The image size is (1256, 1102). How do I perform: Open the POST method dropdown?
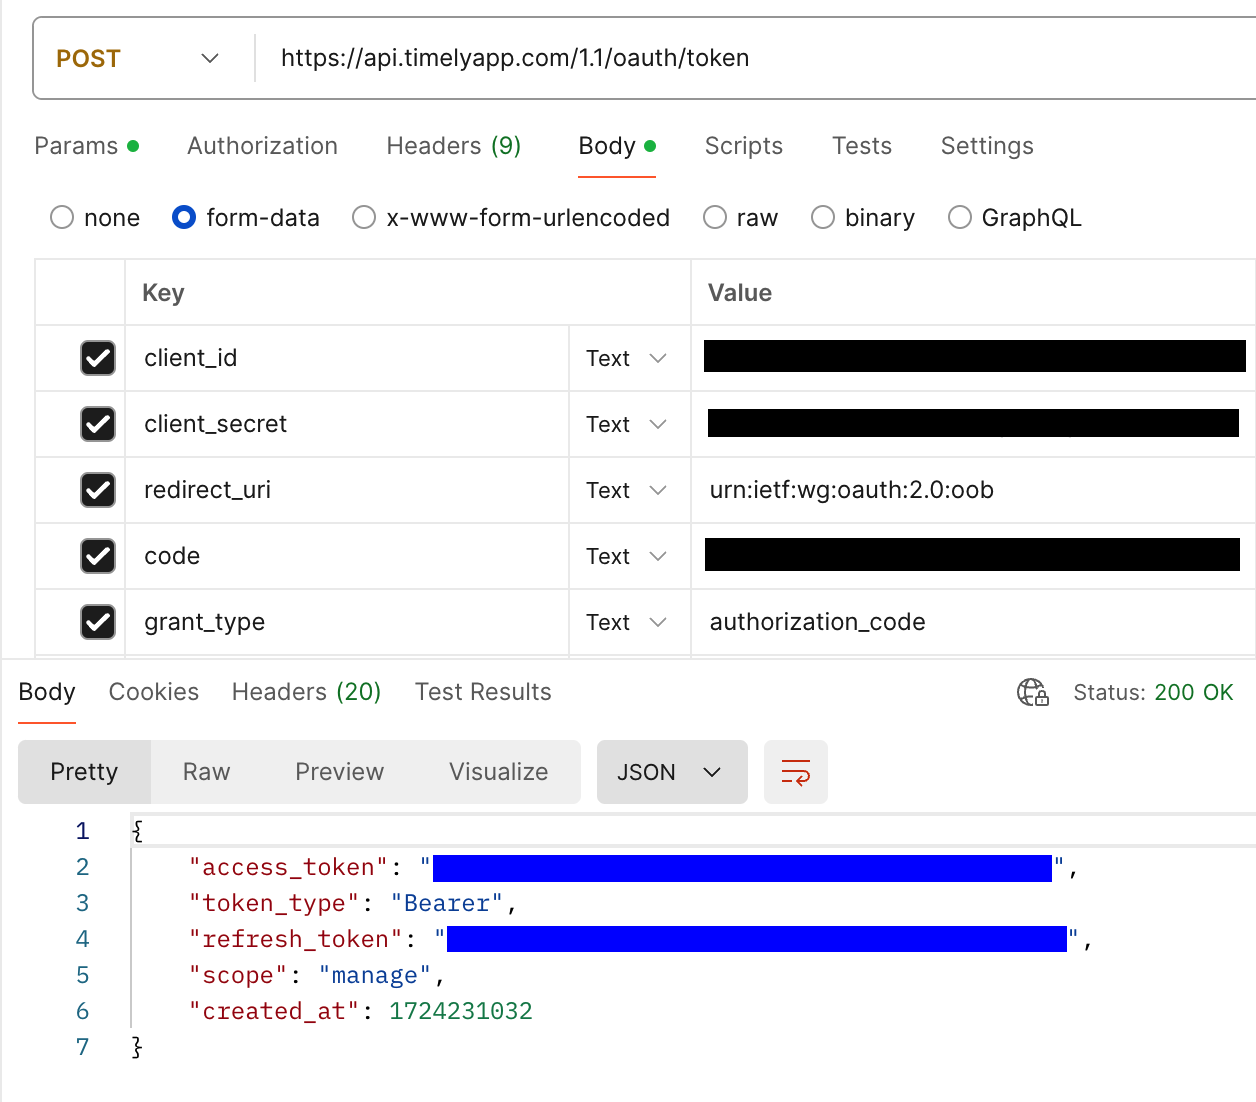point(137,59)
